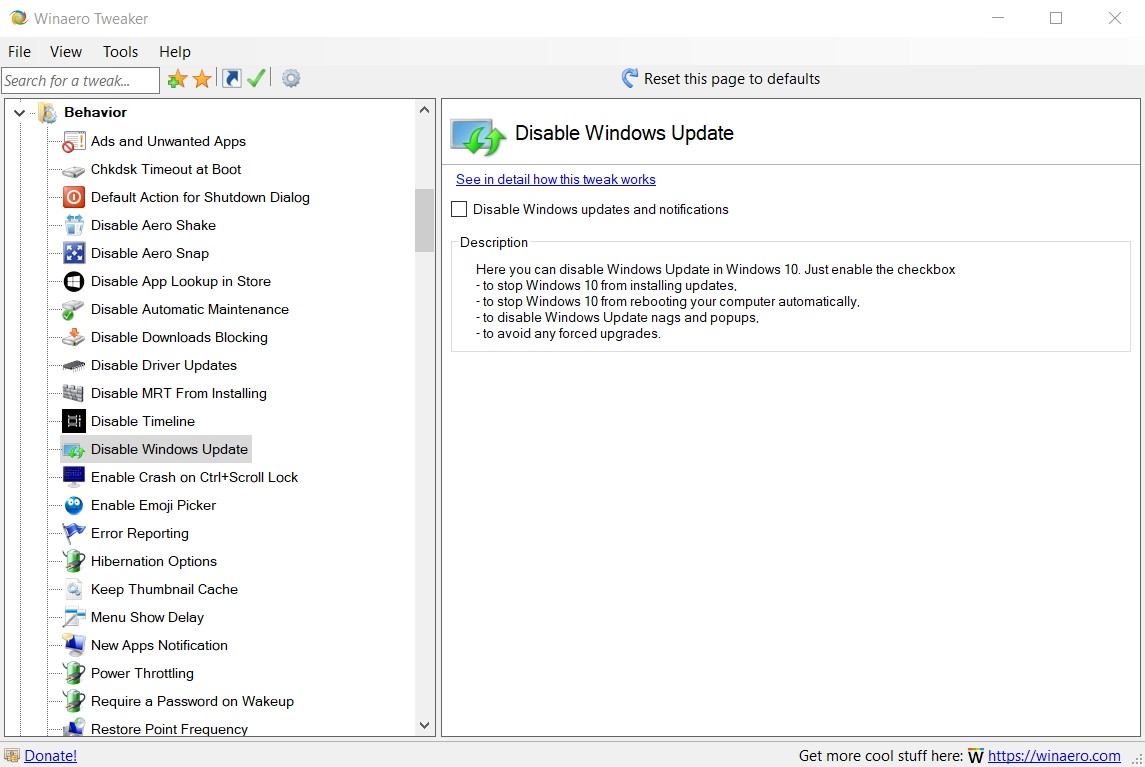
Task: Click the Disable Driver Updates chip icon
Action: point(74,365)
